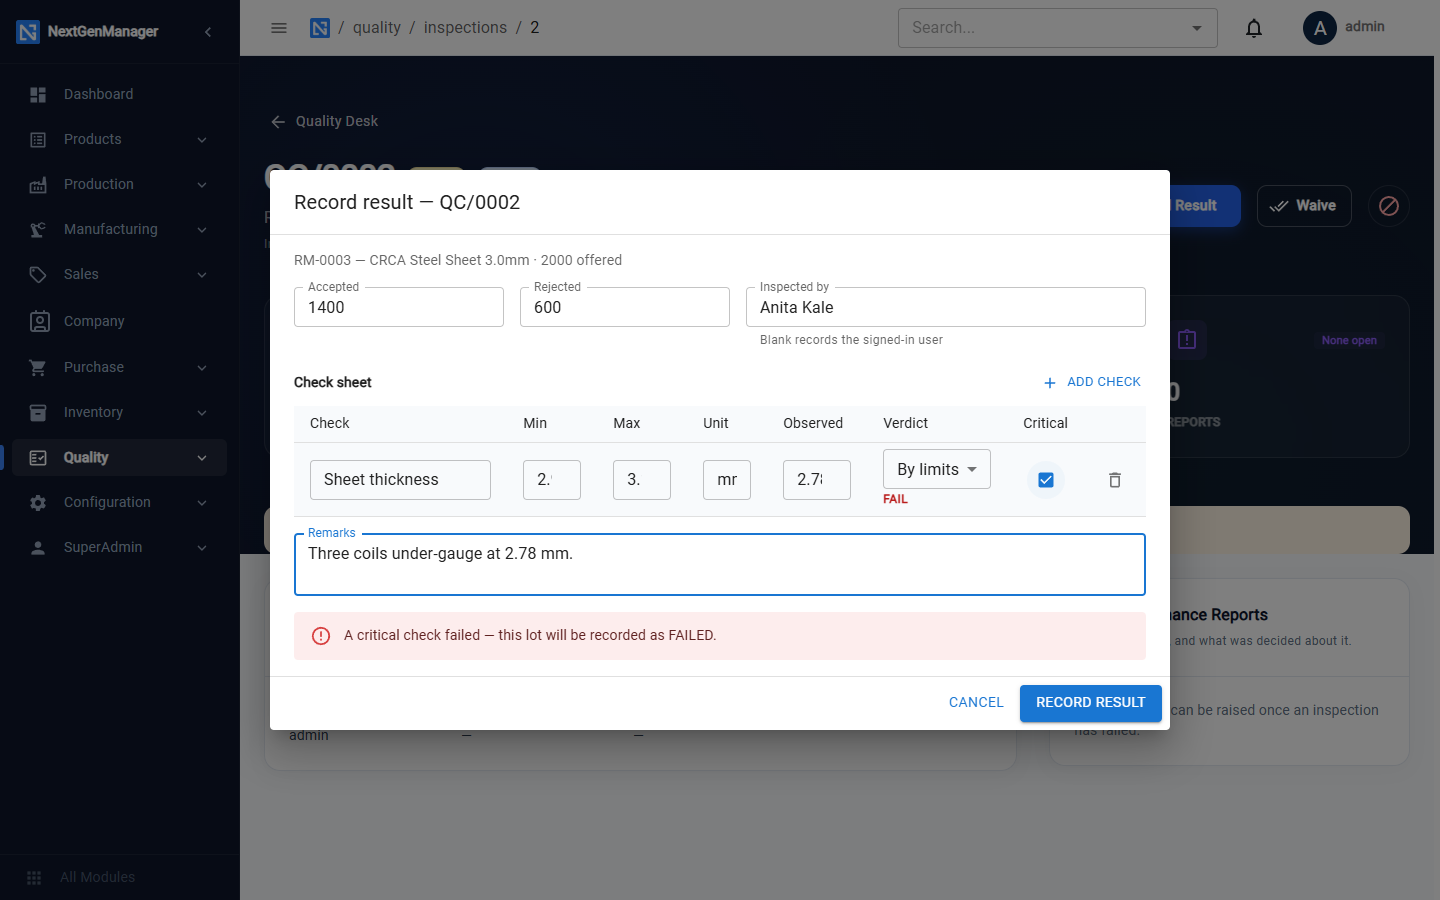Open the Configuration sidebar menu
1440x900 pixels.
coord(120,502)
